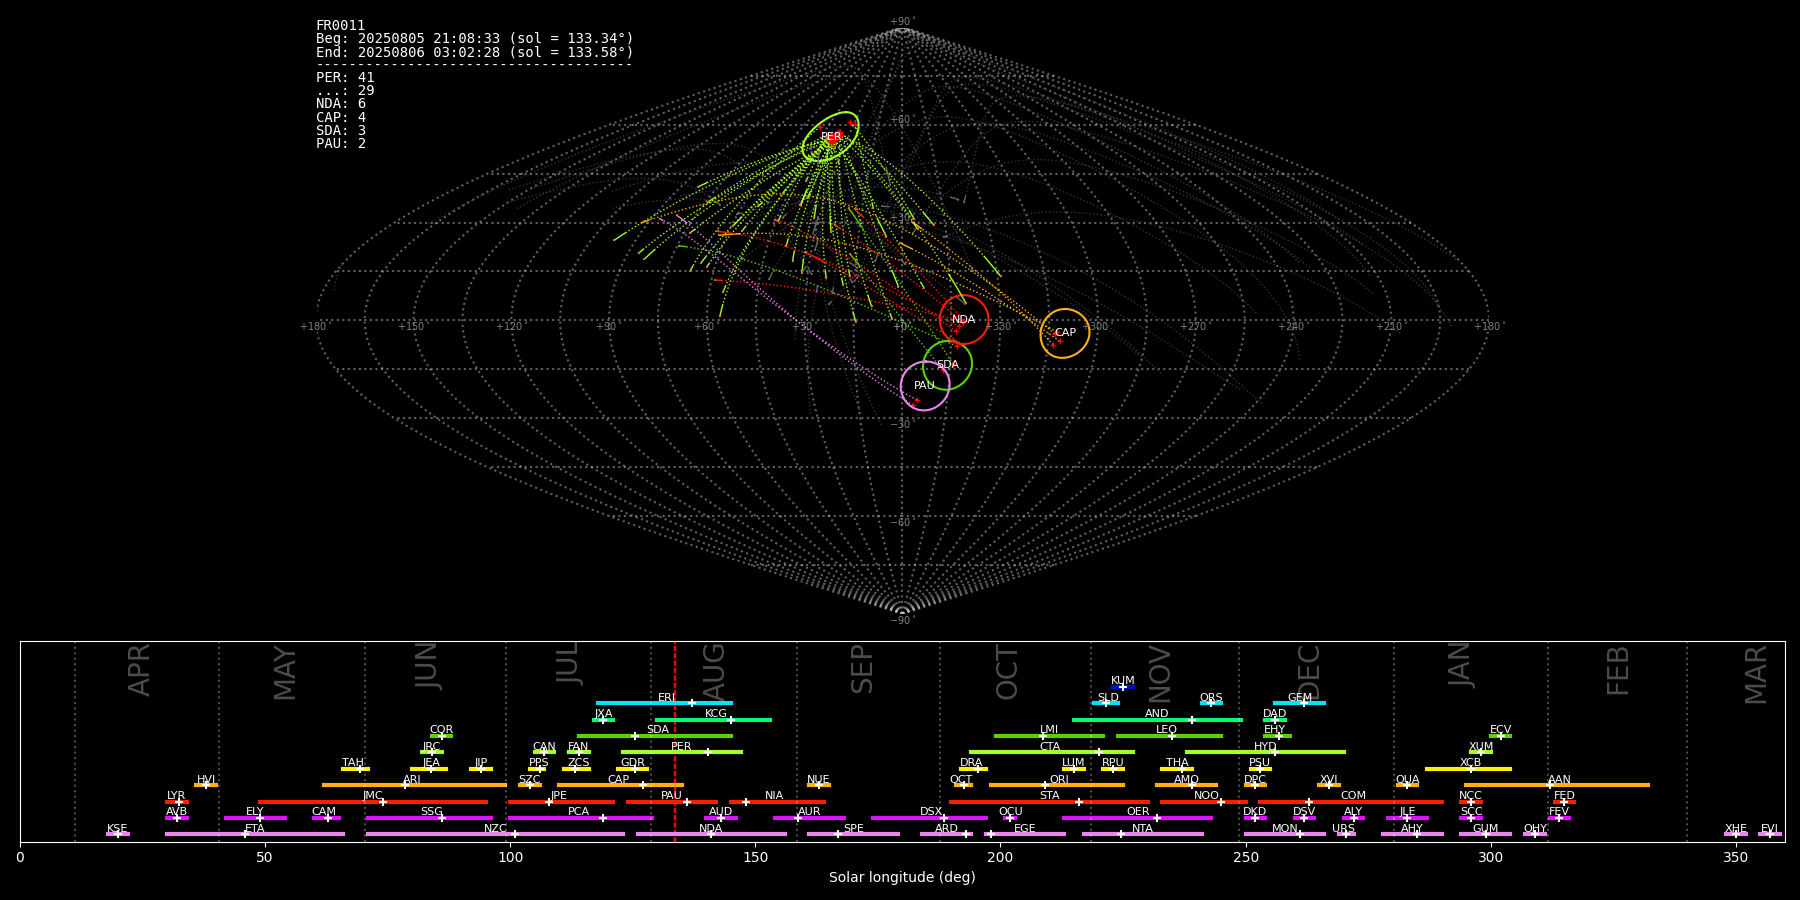Select the NIA shower bar
The width and height of the screenshot is (1800, 900).
pyautogui.click(x=777, y=802)
